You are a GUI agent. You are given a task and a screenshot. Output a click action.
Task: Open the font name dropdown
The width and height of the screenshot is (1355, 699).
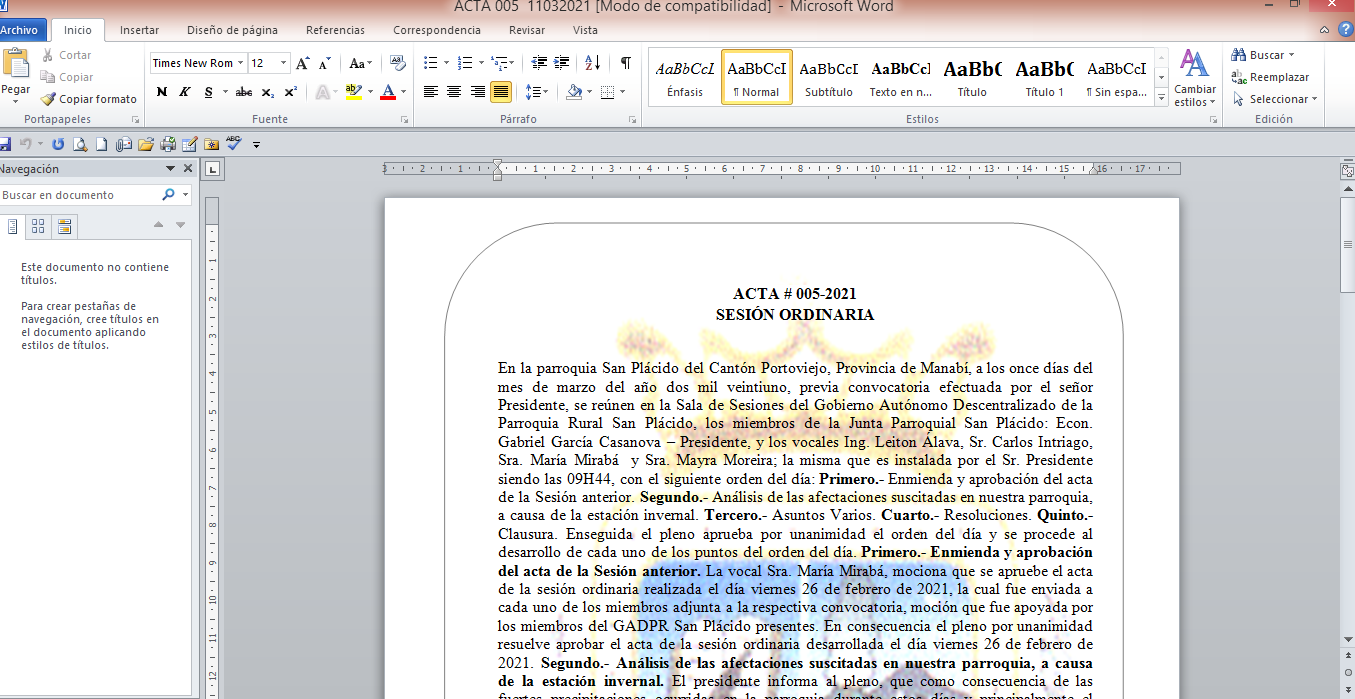click(242, 63)
